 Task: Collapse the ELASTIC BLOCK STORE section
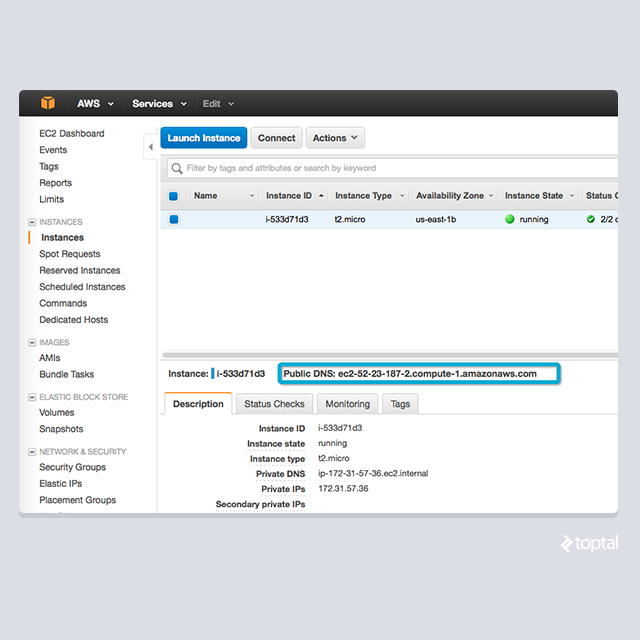(32, 397)
